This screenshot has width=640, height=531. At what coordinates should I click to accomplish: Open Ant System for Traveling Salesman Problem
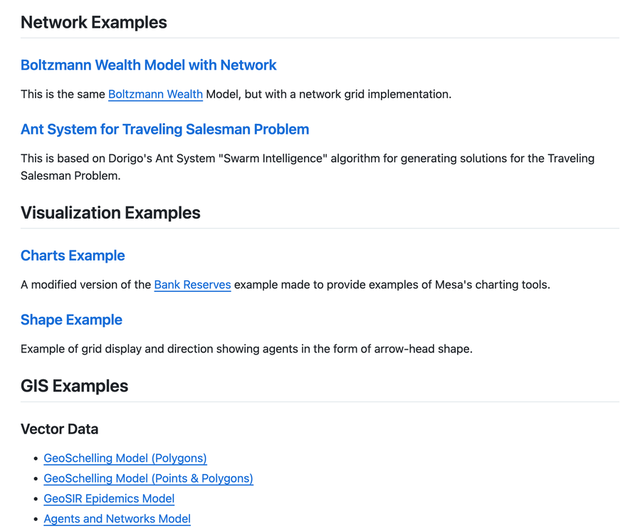[164, 129]
